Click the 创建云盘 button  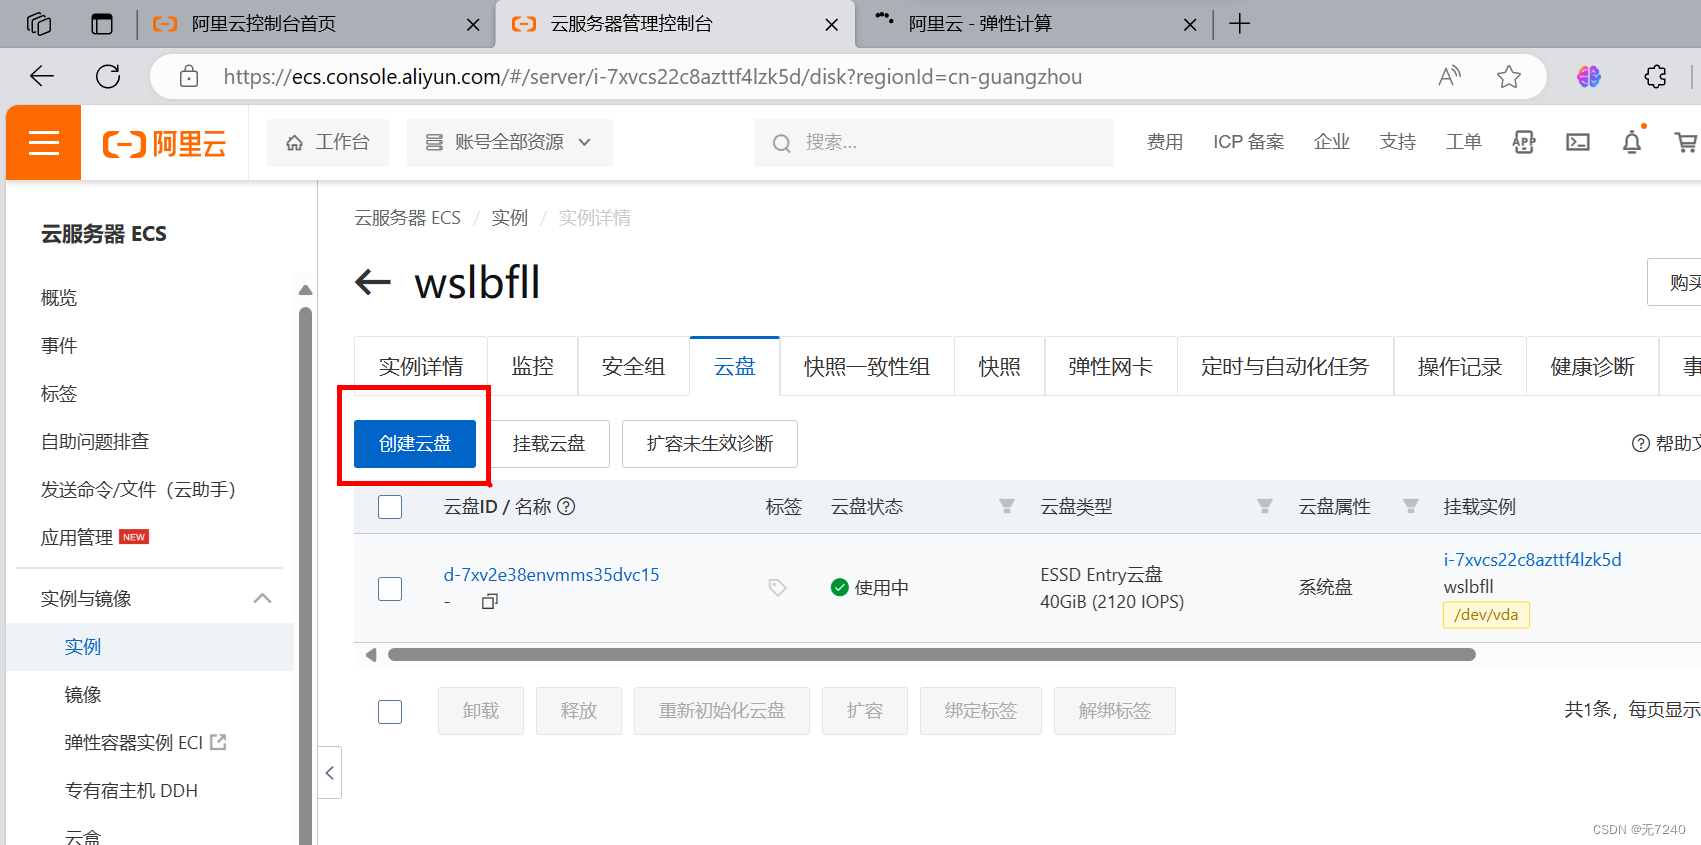[415, 444]
